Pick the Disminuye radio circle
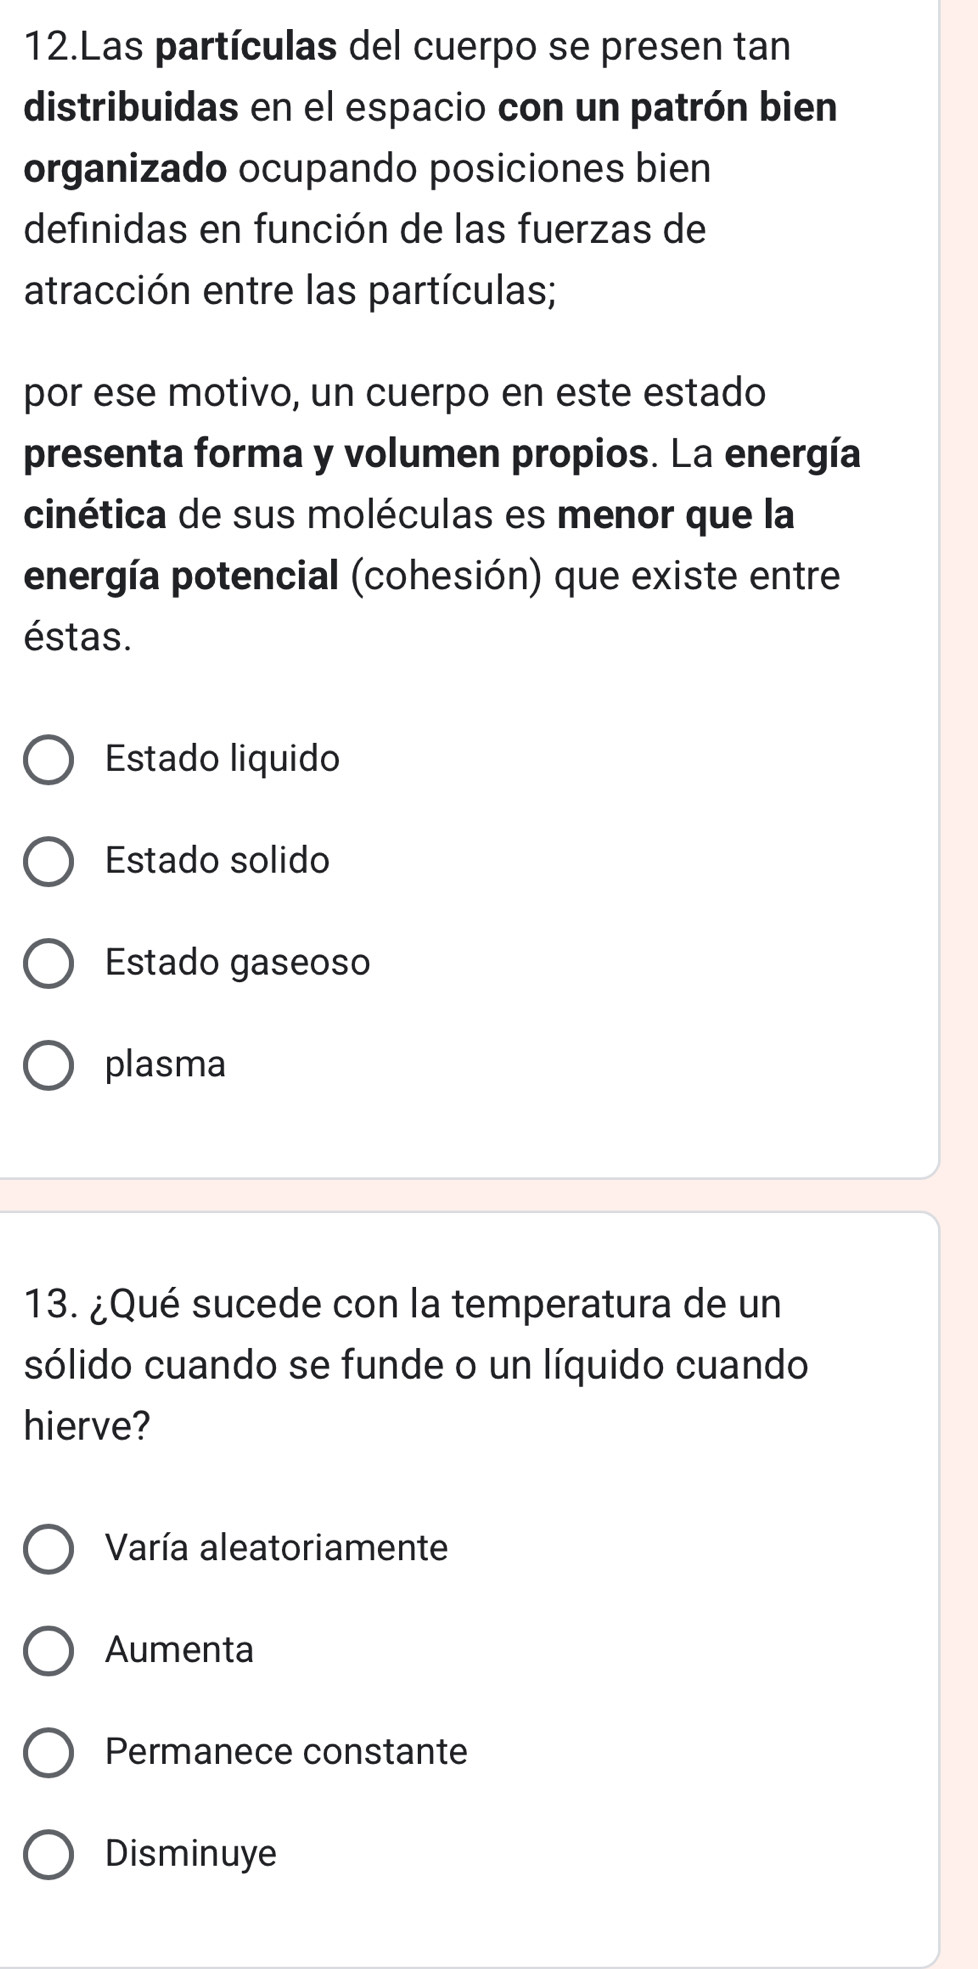 click(48, 1854)
